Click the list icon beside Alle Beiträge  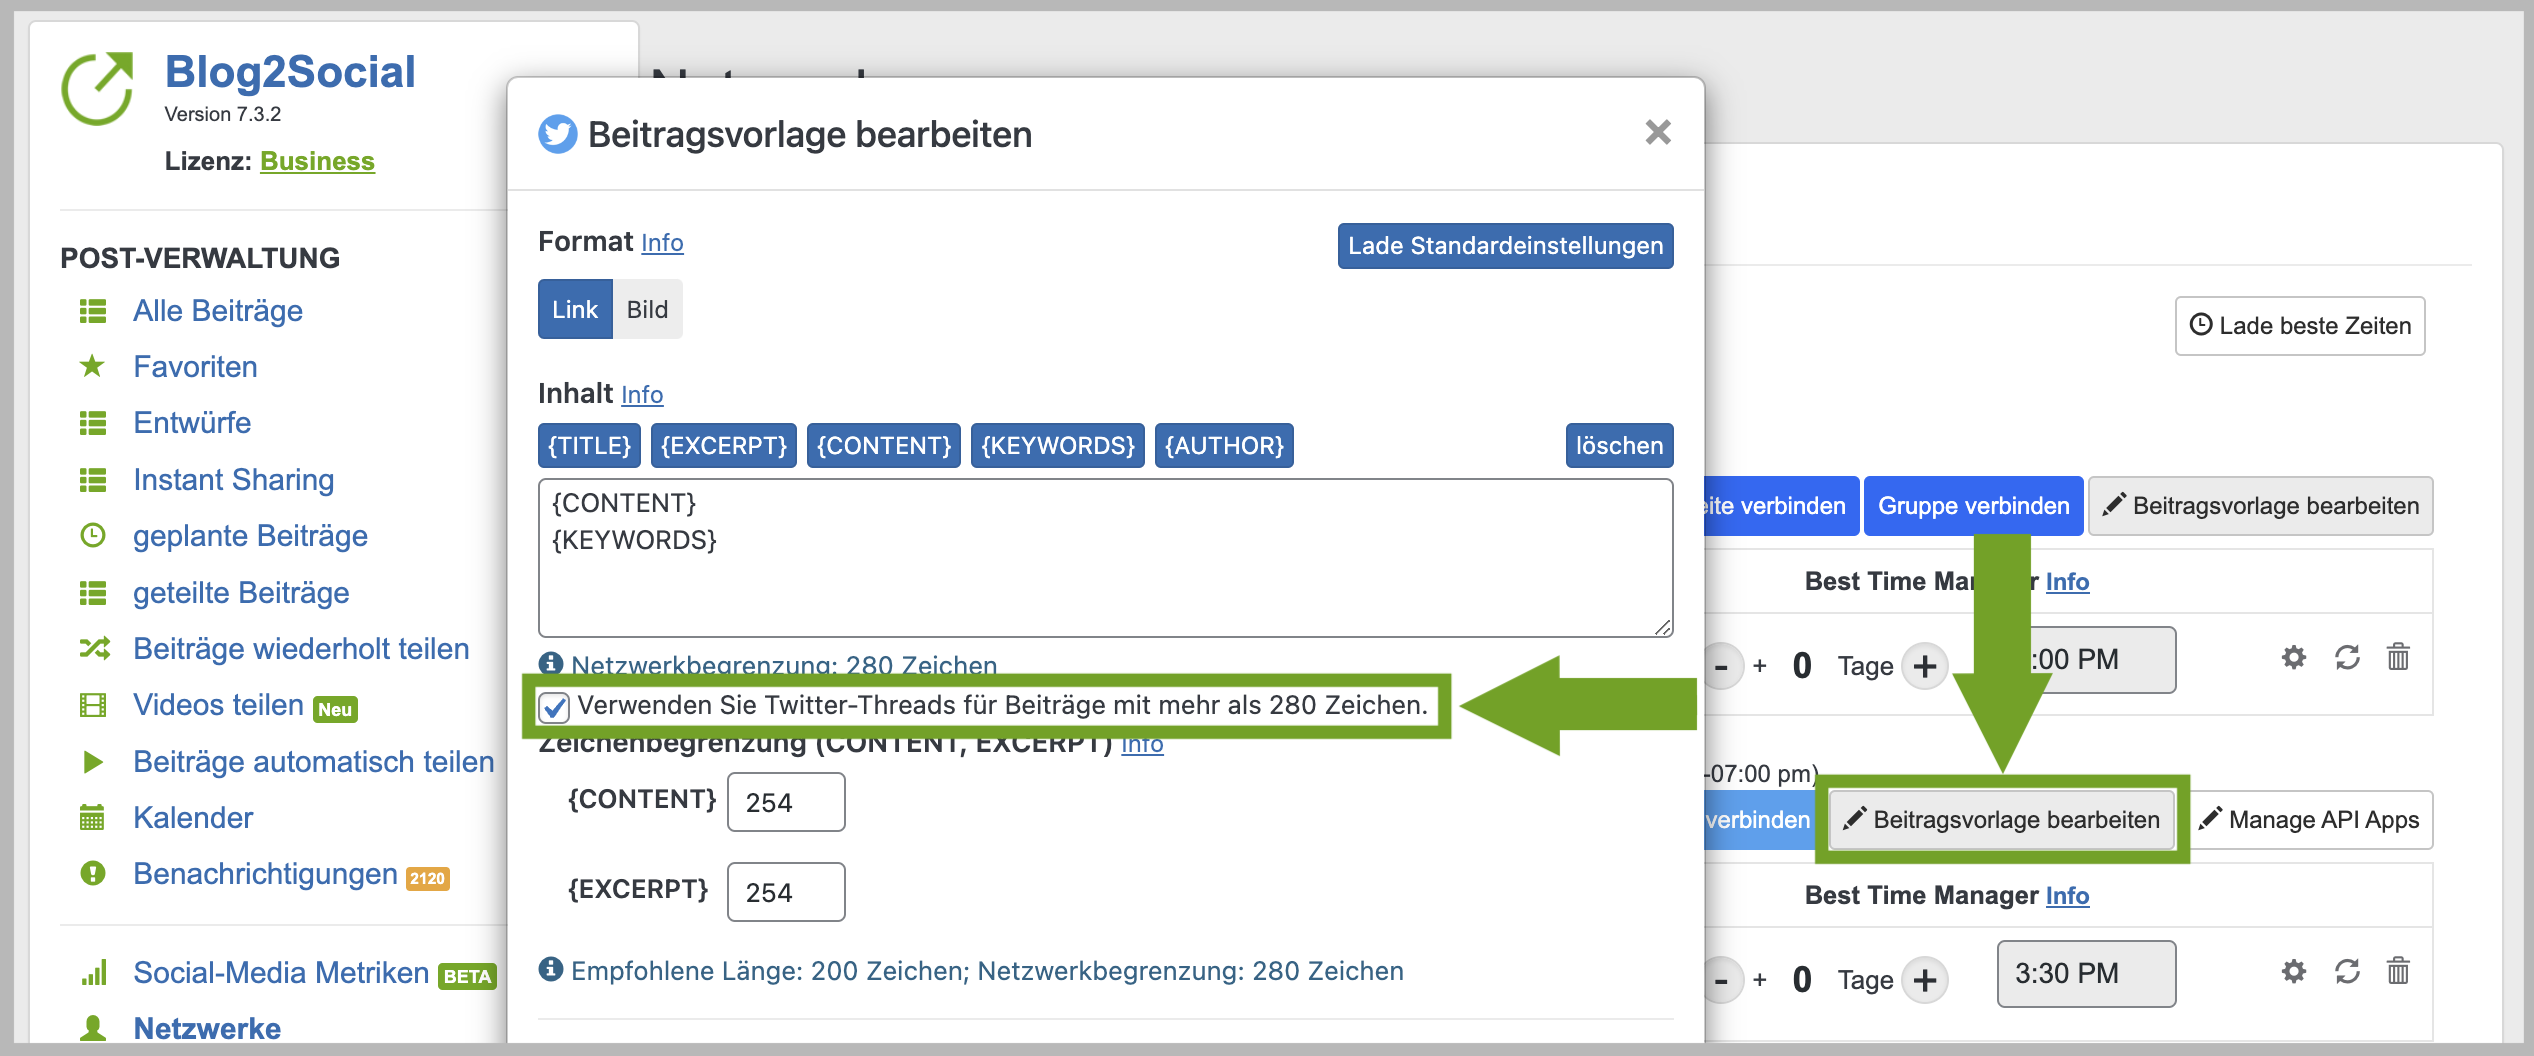(x=93, y=311)
